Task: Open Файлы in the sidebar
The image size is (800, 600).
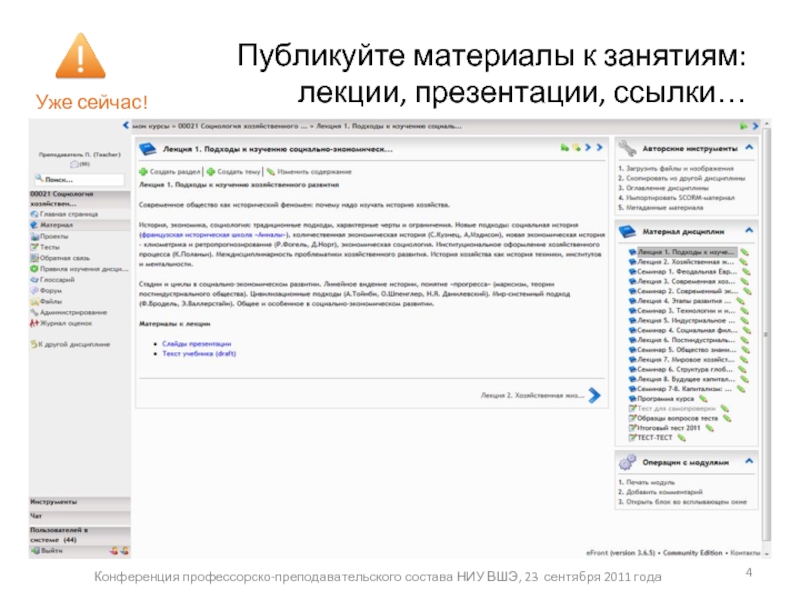Action: pyautogui.click(x=51, y=301)
